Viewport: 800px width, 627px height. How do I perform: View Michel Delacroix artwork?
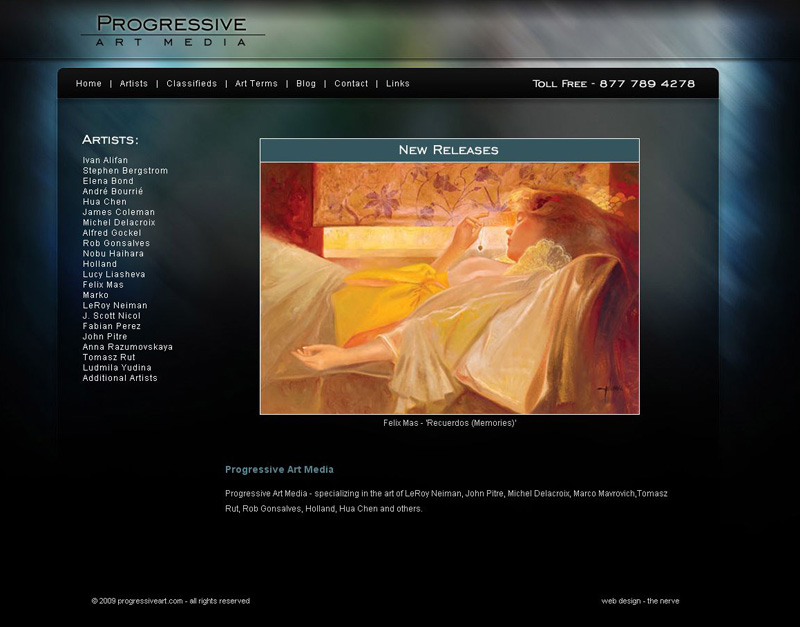(x=119, y=222)
